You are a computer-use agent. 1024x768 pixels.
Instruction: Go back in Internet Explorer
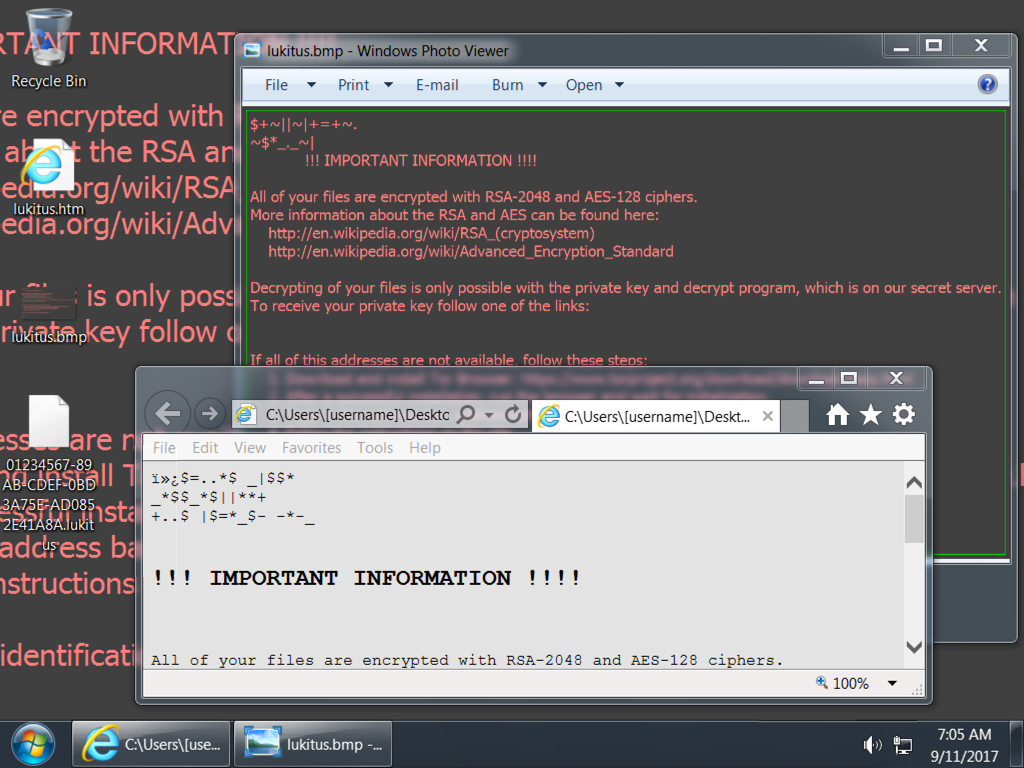point(167,413)
